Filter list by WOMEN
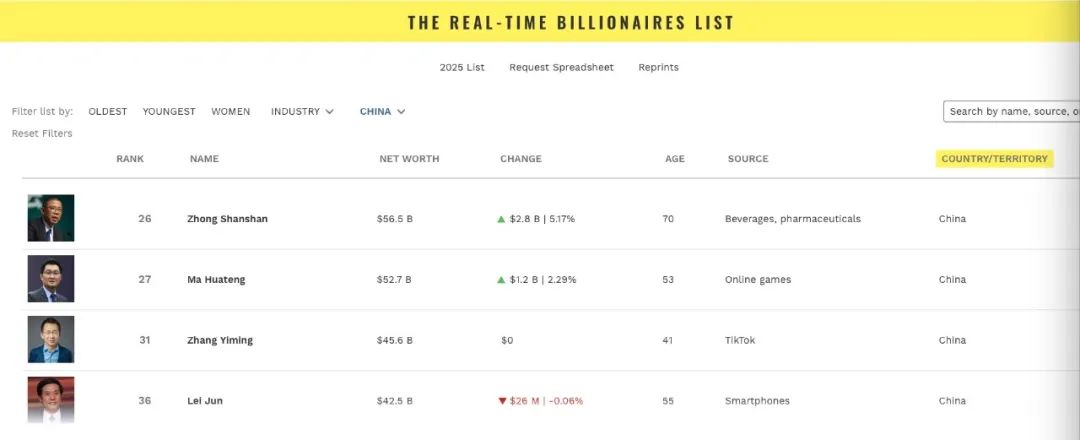Viewport: 1080px width, 440px height. (231, 112)
